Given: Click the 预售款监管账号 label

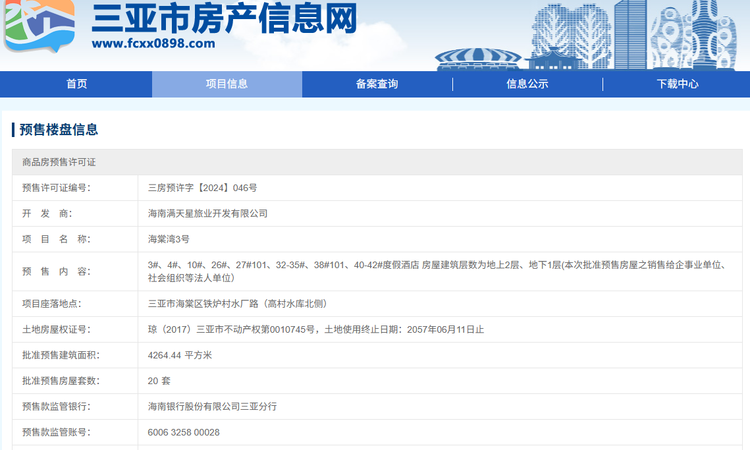Looking at the screenshot, I should tap(56, 432).
